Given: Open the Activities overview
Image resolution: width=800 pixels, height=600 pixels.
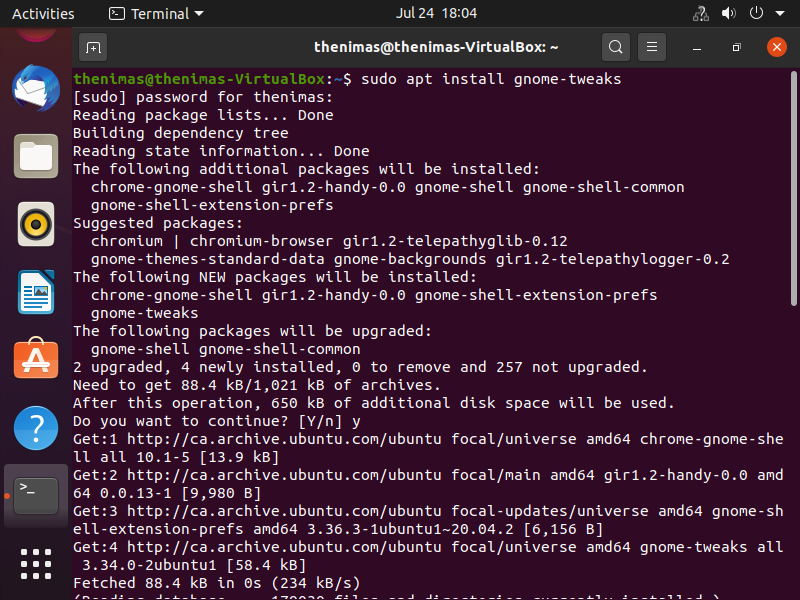Looking at the screenshot, I should point(43,13).
